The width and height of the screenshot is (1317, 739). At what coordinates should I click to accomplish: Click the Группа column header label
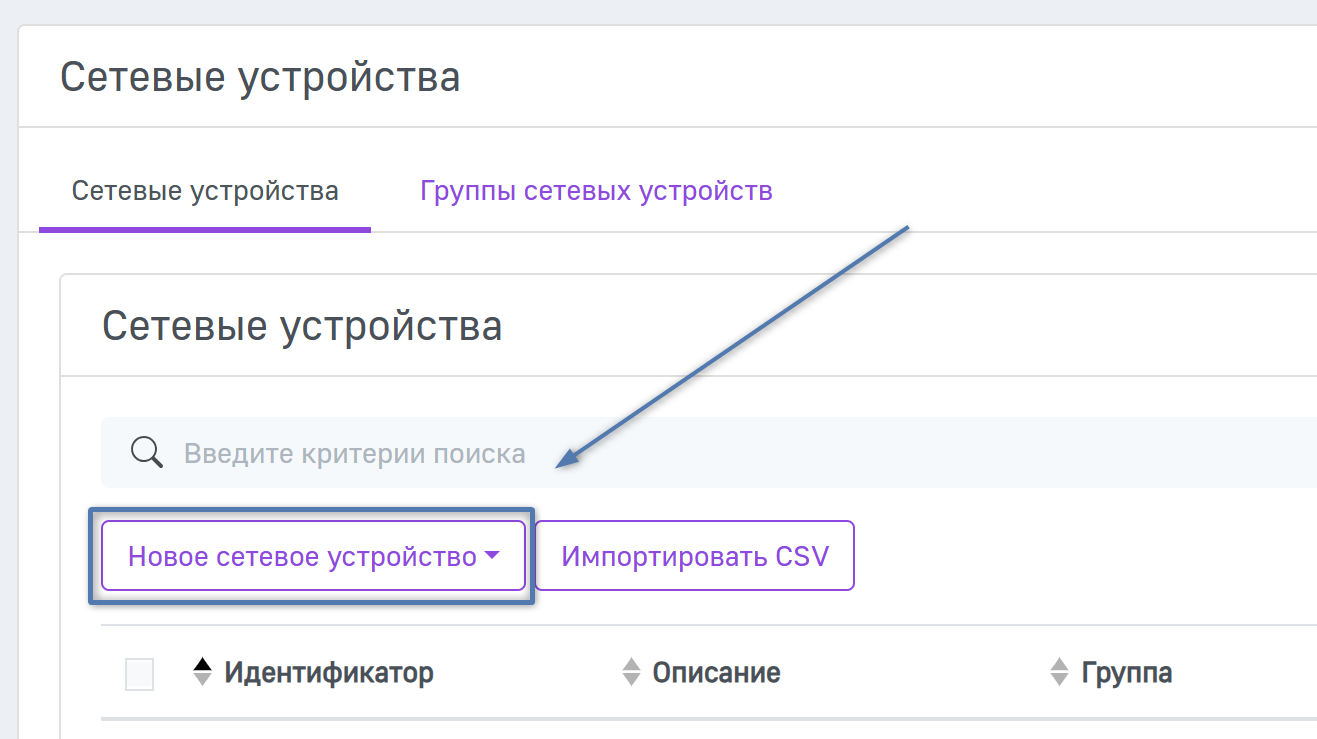pos(1126,673)
